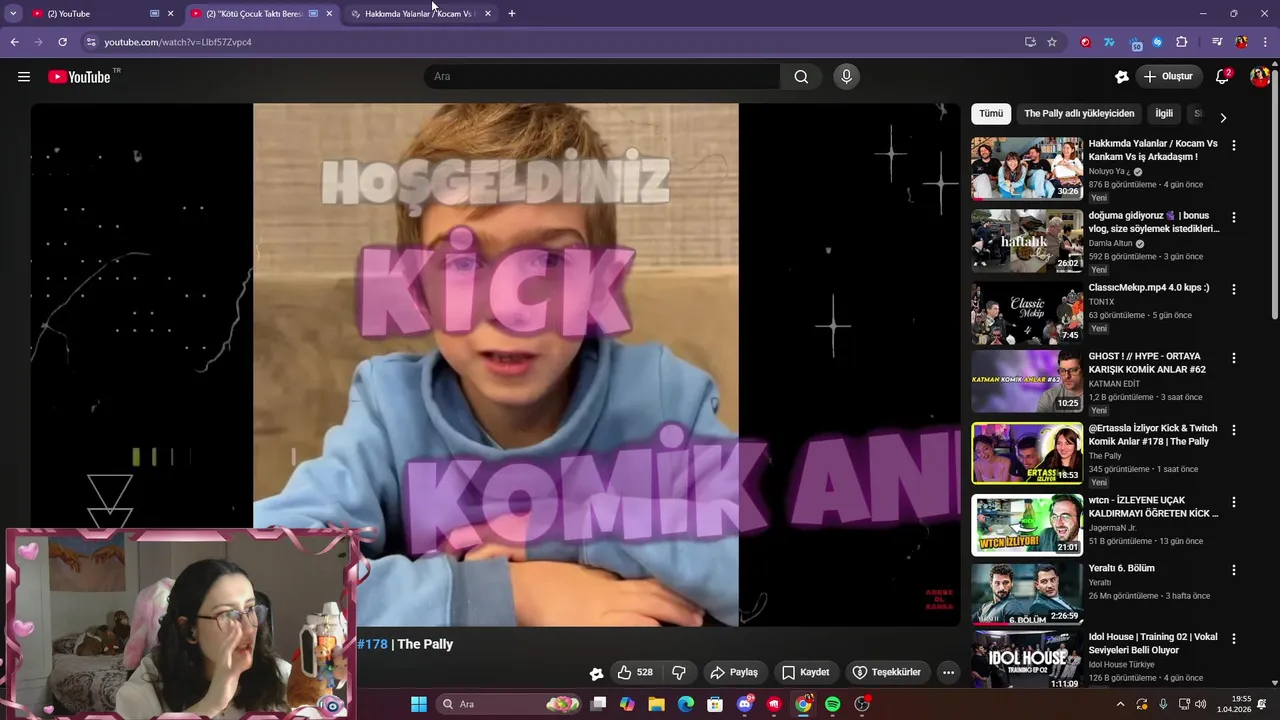1280x720 pixels.
Task: Open options for '@Ertassla İzliyor' video
Action: coord(1233,430)
